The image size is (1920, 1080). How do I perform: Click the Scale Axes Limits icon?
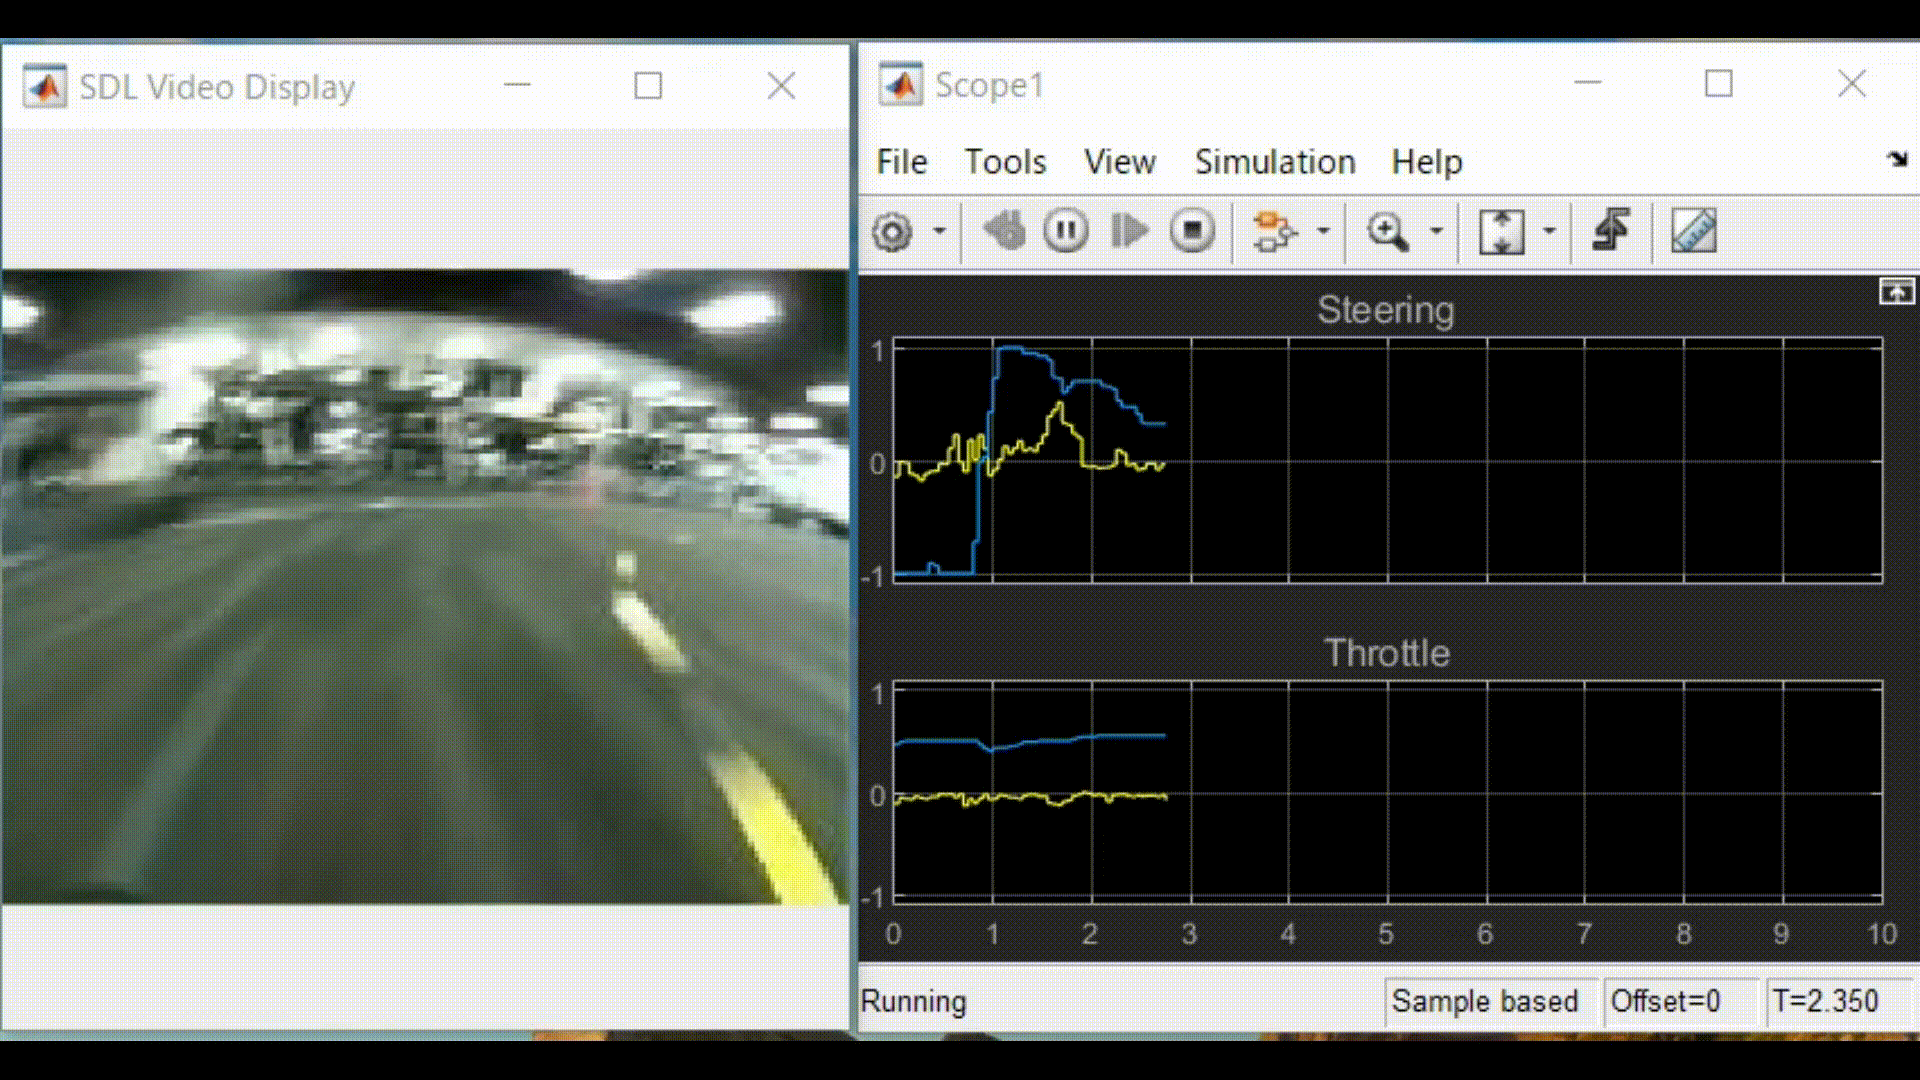click(1501, 232)
